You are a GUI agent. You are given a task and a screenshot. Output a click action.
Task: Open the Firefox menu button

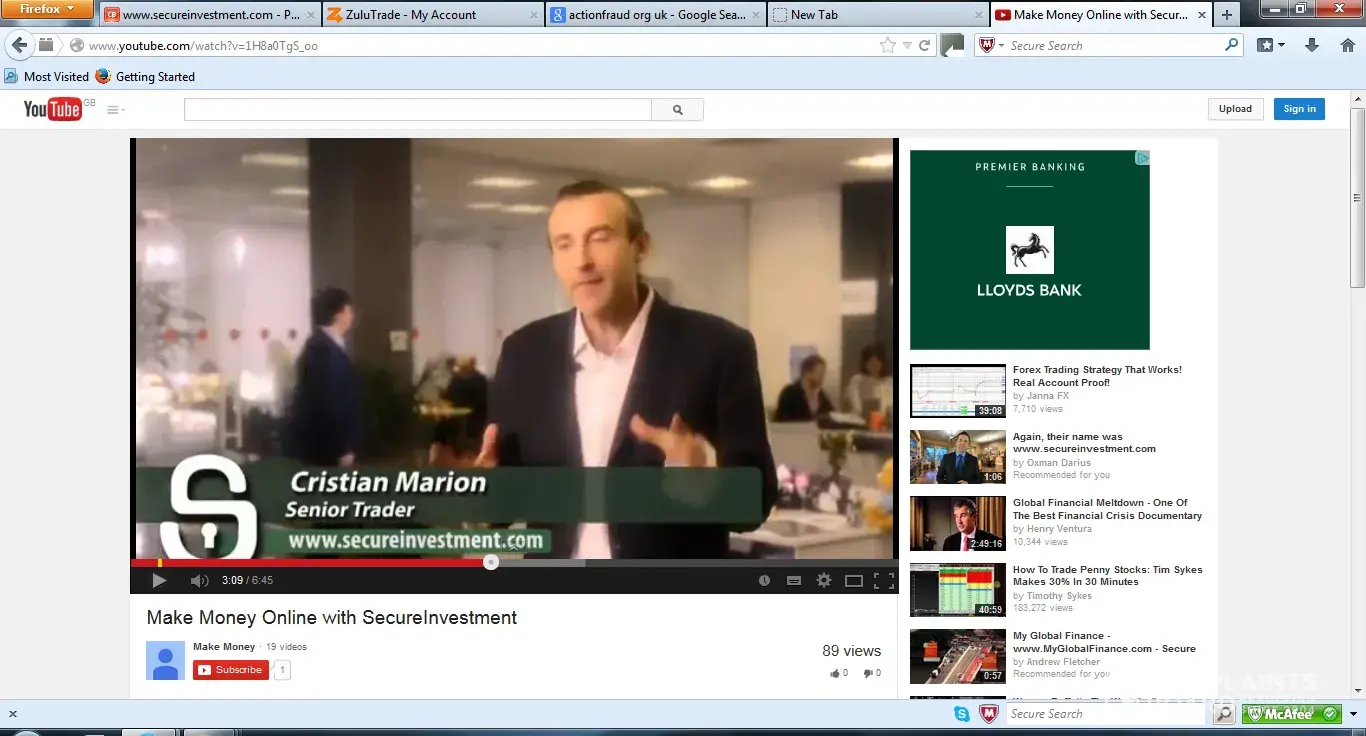tap(47, 9)
